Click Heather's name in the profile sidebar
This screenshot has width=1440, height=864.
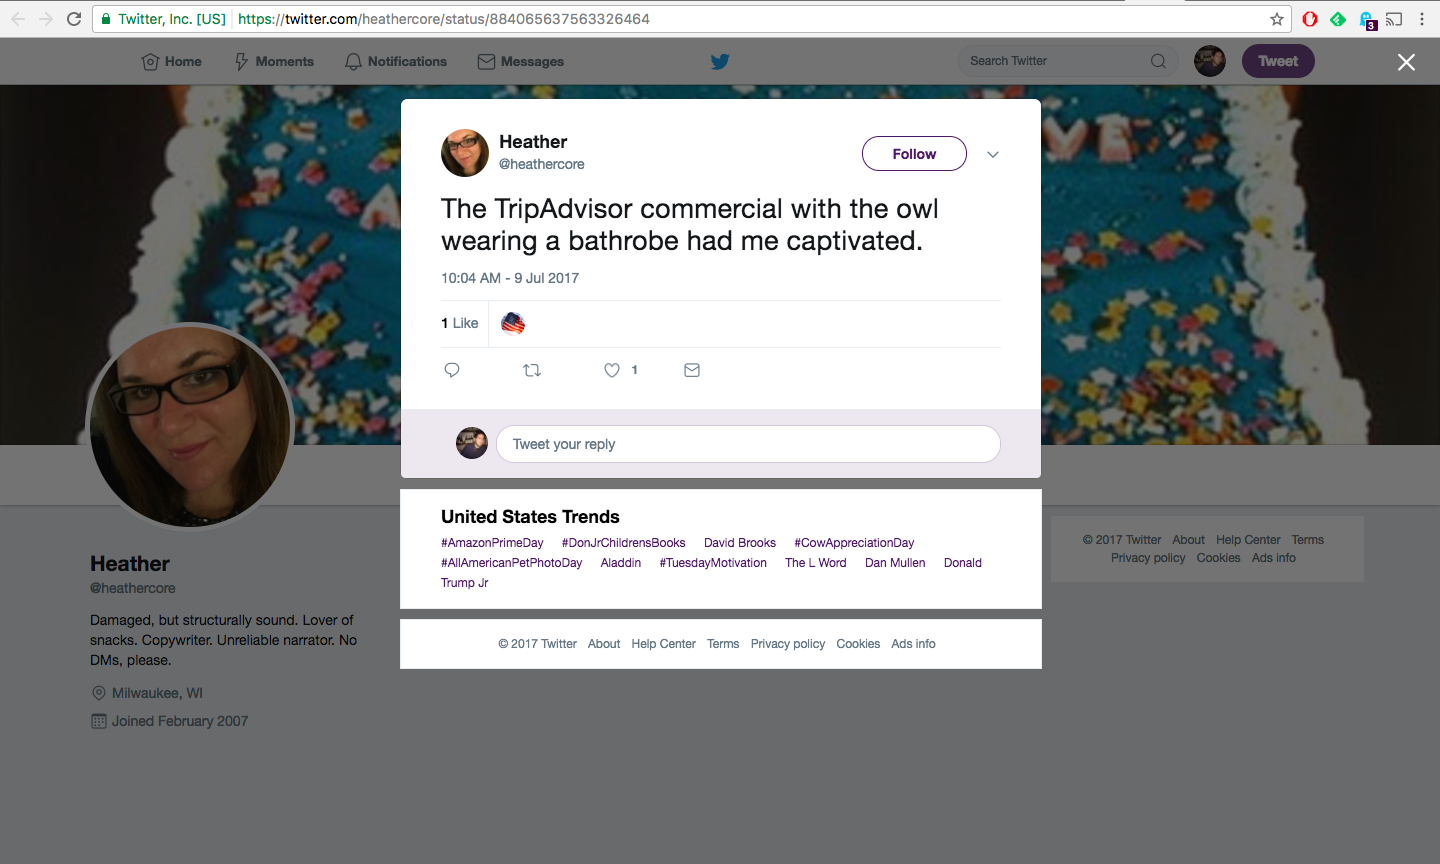[130, 564]
